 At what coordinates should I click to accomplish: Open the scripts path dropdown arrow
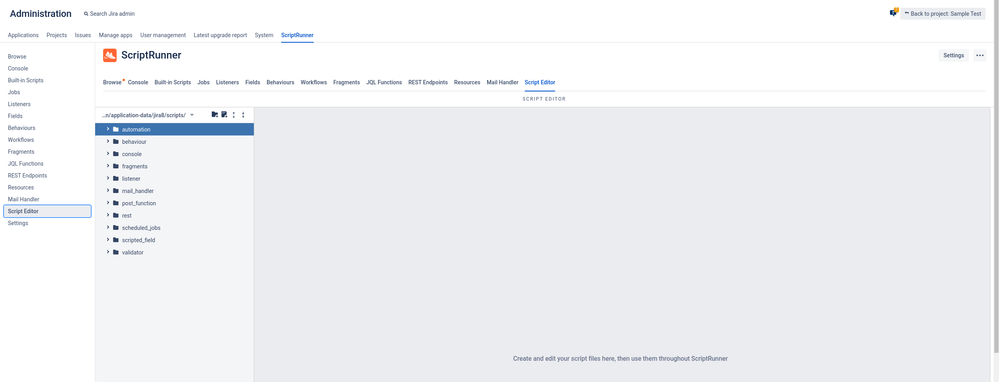click(192, 115)
